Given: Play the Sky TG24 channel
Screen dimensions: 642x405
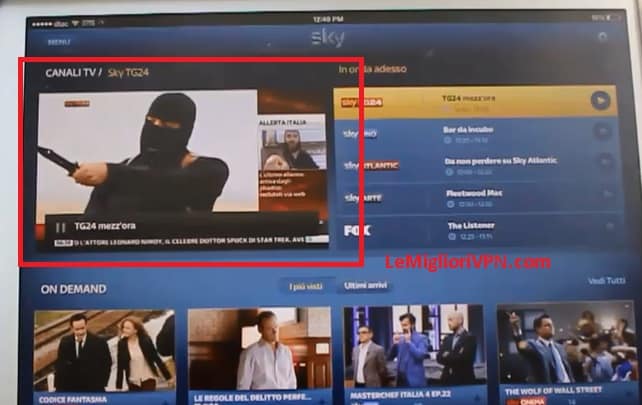Looking at the screenshot, I should click(x=600, y=100).
